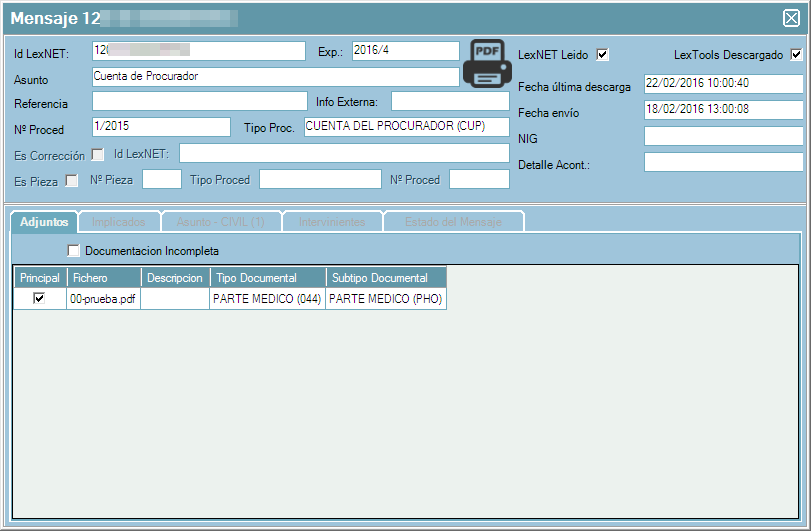Select the 00-prueba.pdf file cell

pyautogui.click(x=103, y=299)
